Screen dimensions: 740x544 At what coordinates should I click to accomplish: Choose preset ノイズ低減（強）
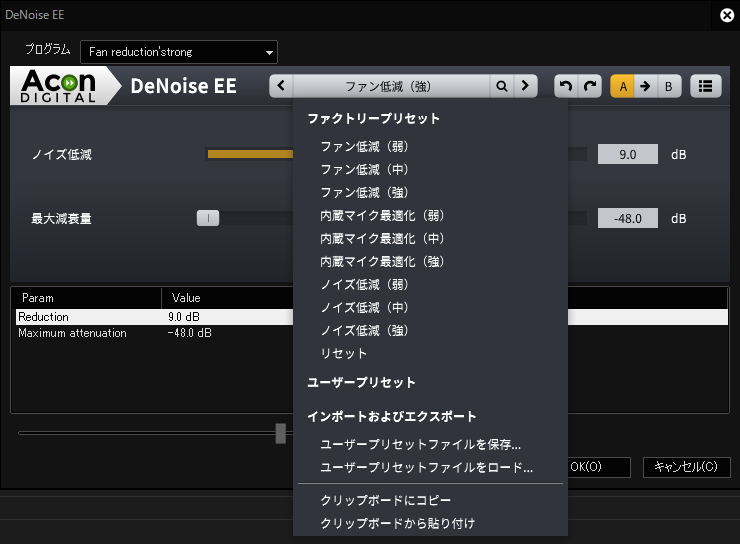coord(364,330)
